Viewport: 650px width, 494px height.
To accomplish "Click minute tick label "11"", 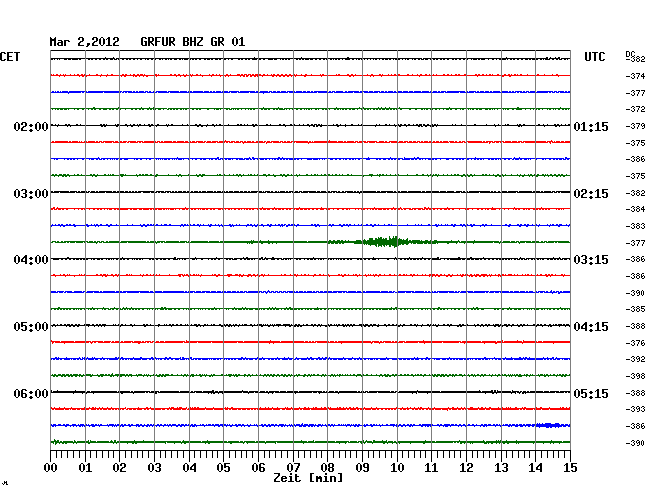I will coord(431,467).
